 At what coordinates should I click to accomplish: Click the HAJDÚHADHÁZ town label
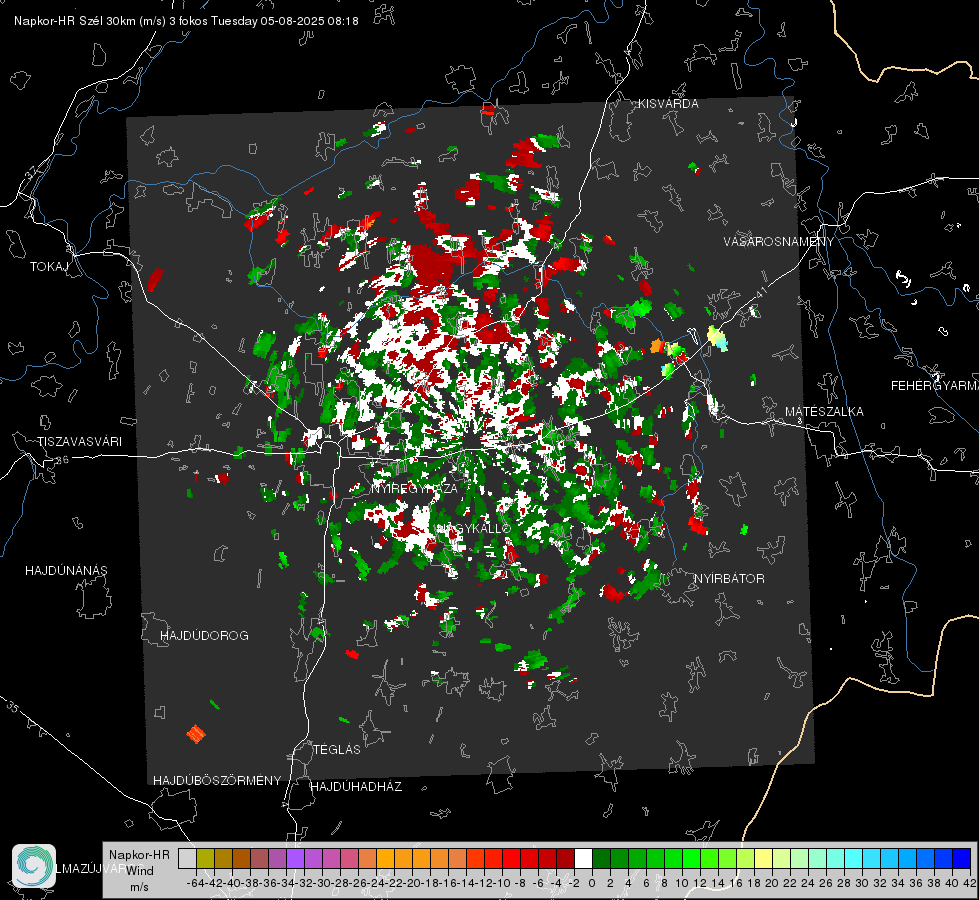coord(356,786)
